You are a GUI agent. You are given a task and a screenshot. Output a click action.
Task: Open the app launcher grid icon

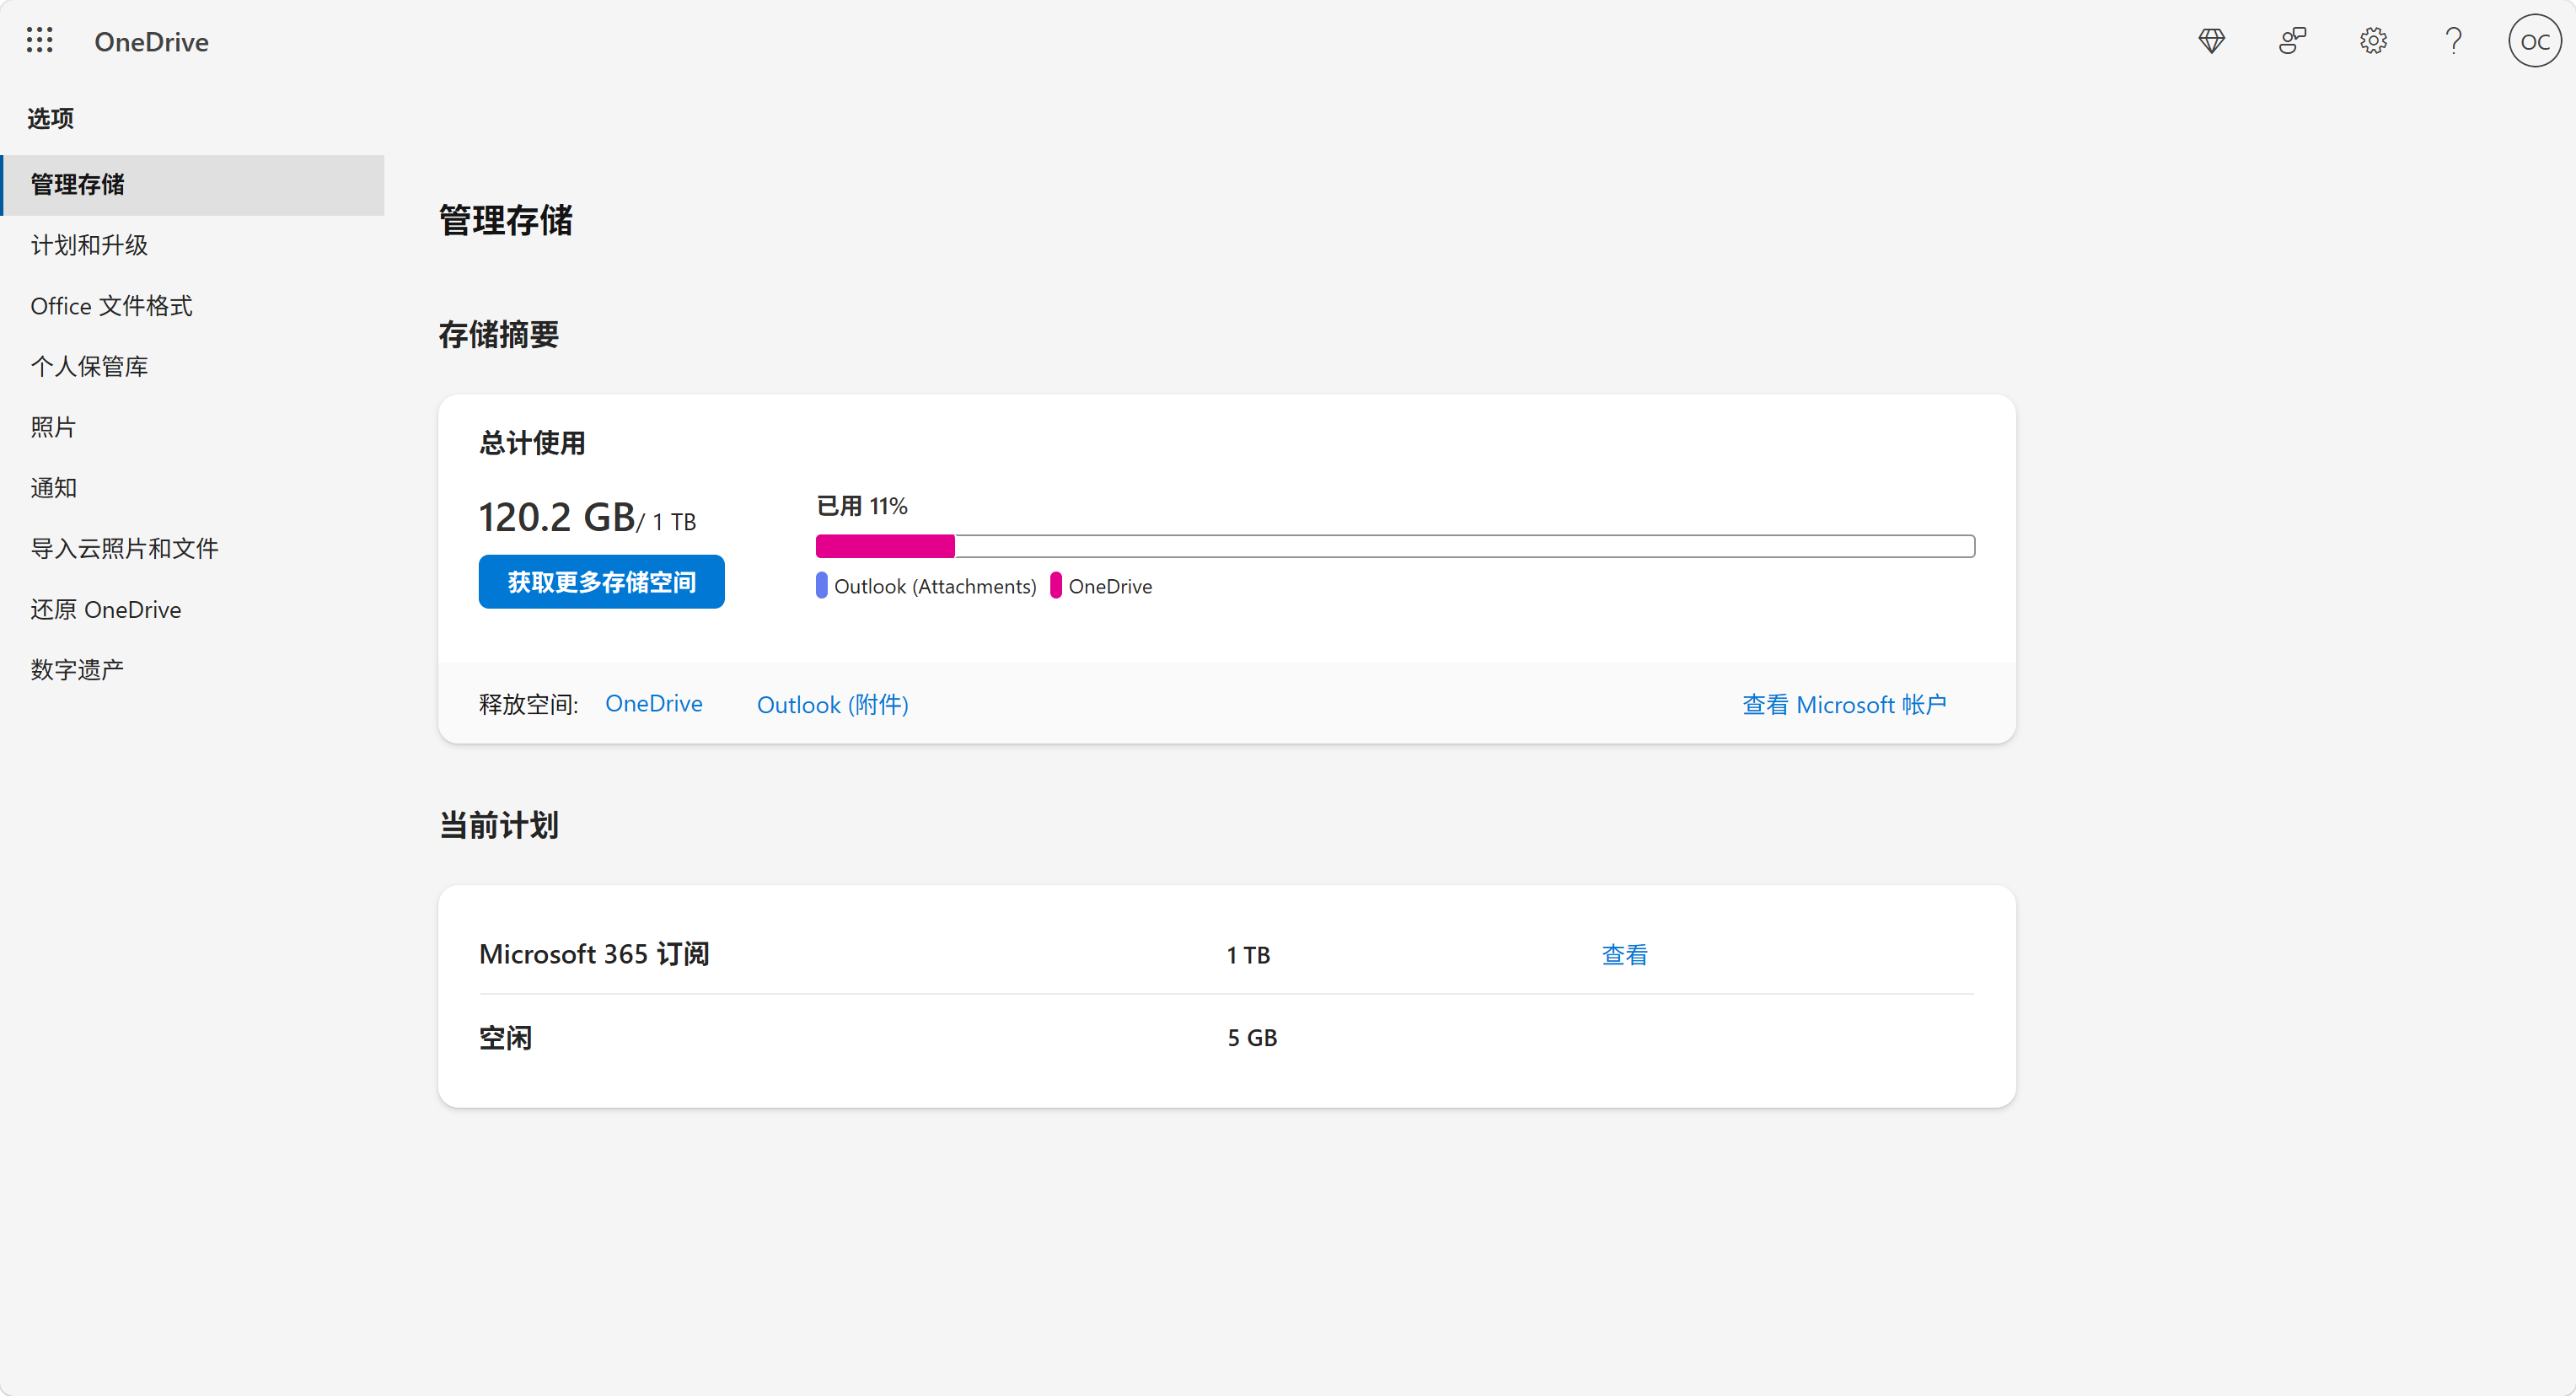[x=40, y=41]
